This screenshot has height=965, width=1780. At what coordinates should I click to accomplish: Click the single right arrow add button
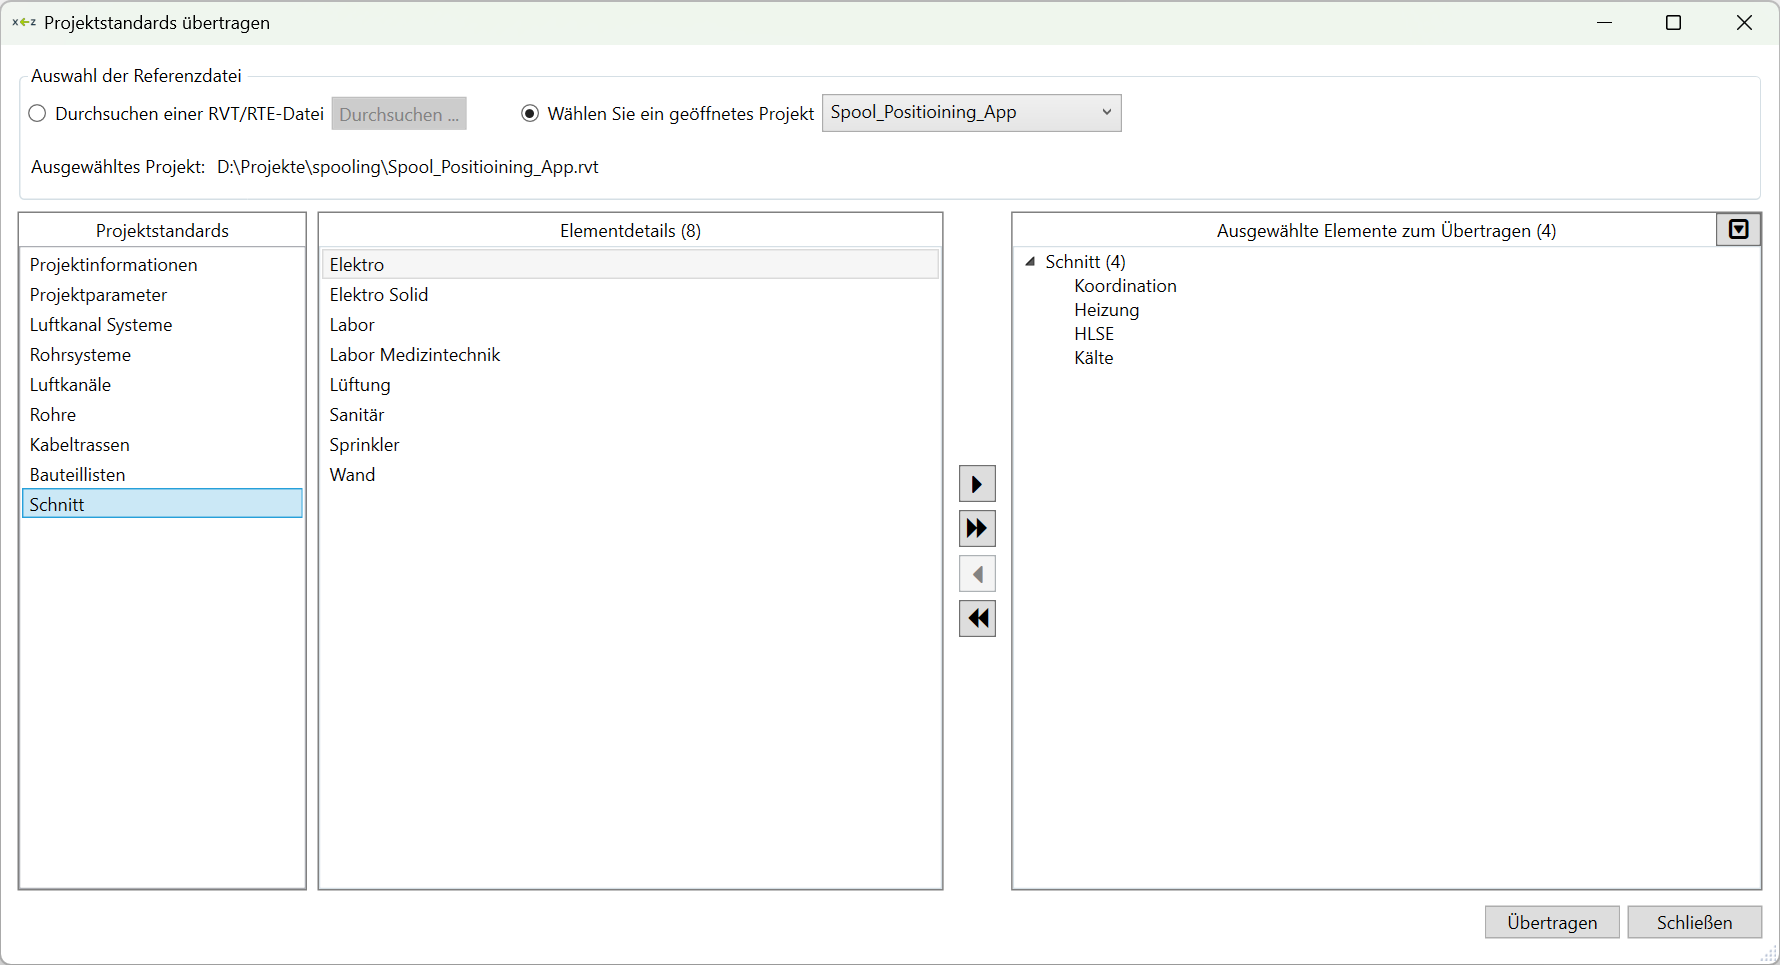point(977,485)
